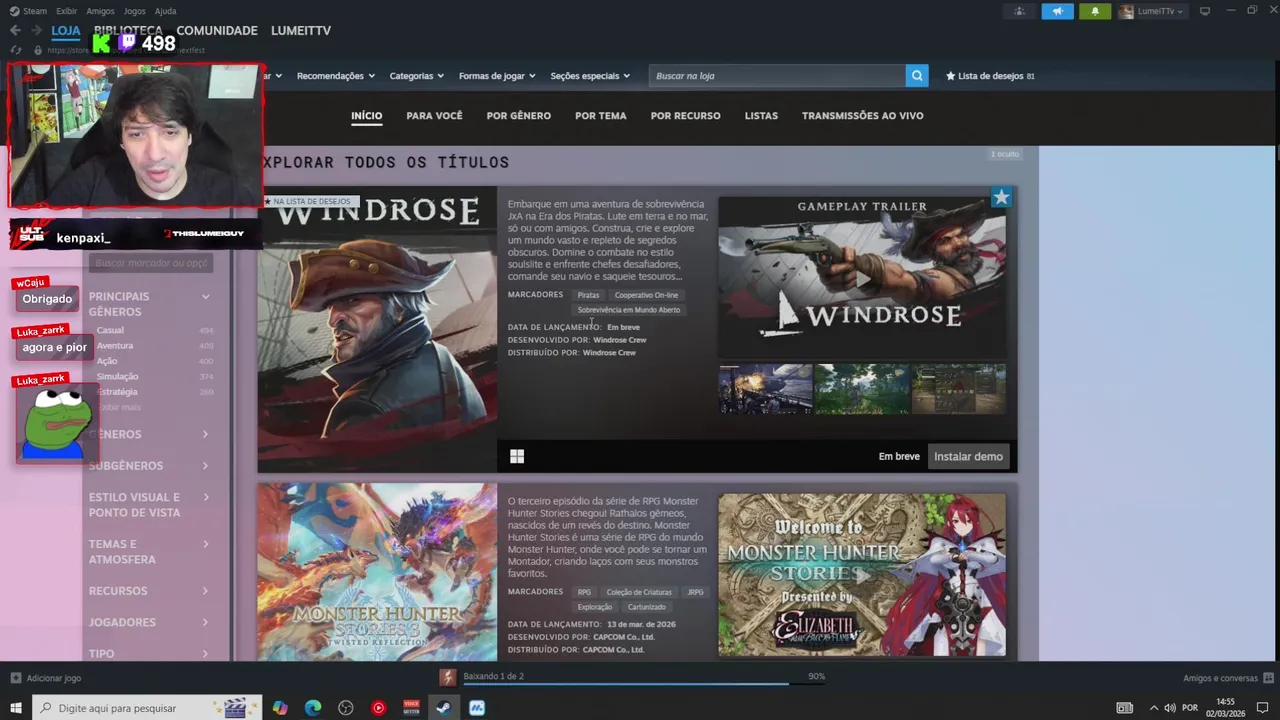Open the Monster Hunter Stories 3 cover art
The image size is (1280, 720).
tap(377, 572)
